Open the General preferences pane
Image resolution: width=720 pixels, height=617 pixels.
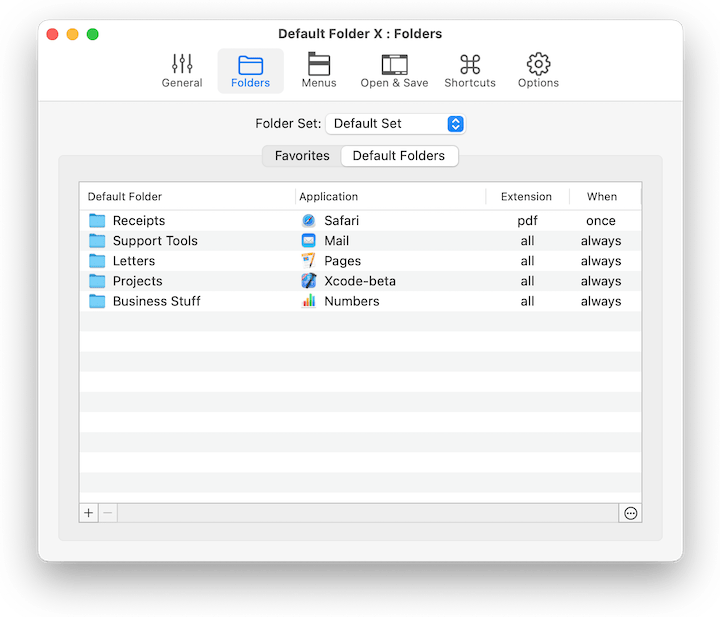point(182,71)
